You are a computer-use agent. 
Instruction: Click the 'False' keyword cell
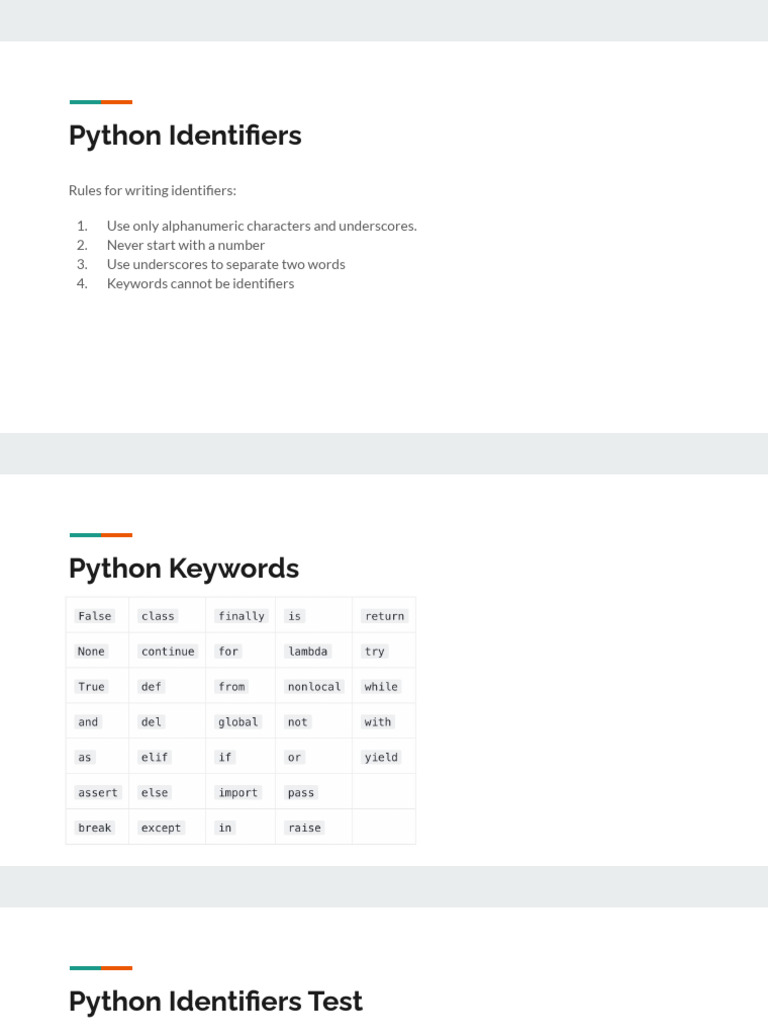(95, 616)
